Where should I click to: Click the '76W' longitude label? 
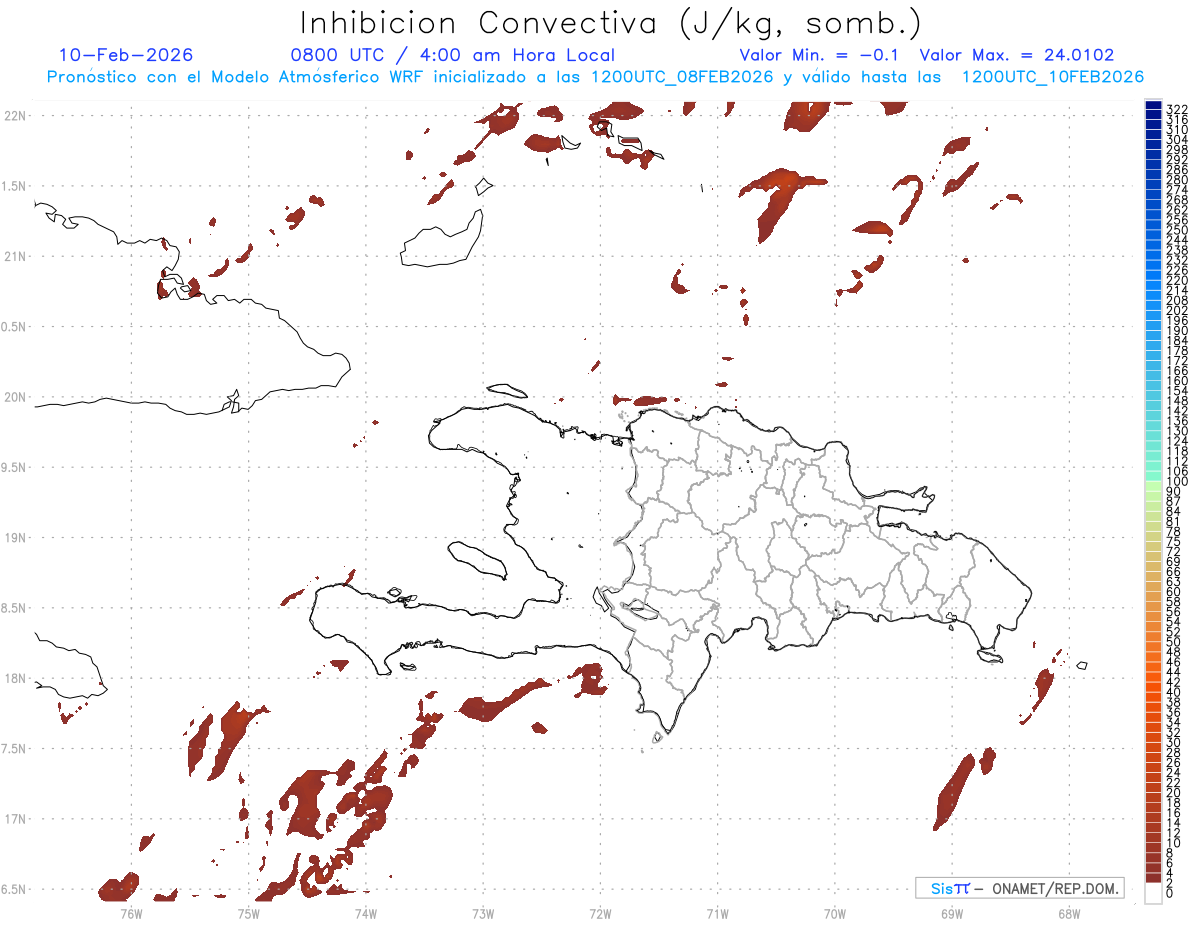131,912
